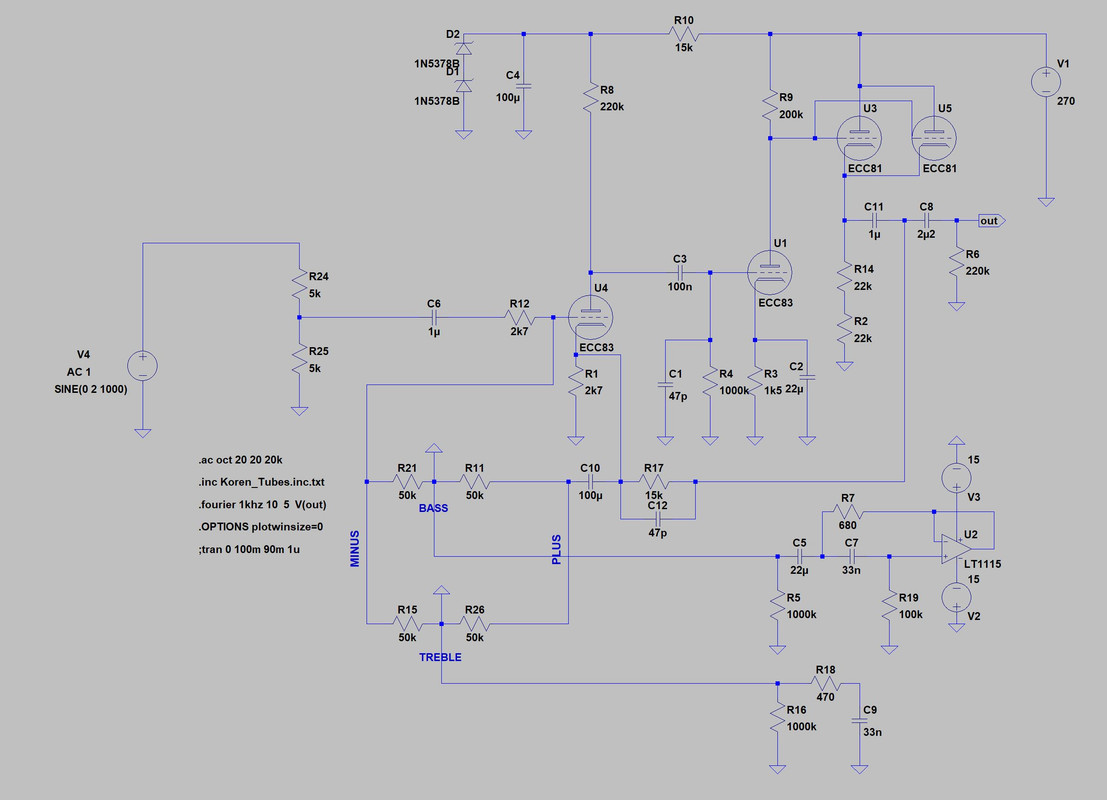Image resolution: width=1107 pixels, height=800 pixels.
Task: Click the R6 220k load resistor symbol
Action: [x=957, y=262]
